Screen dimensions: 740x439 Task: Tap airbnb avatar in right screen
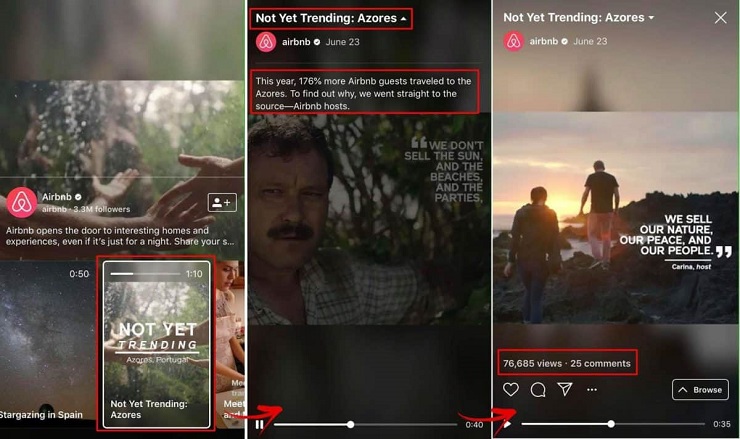coord(513,41)
